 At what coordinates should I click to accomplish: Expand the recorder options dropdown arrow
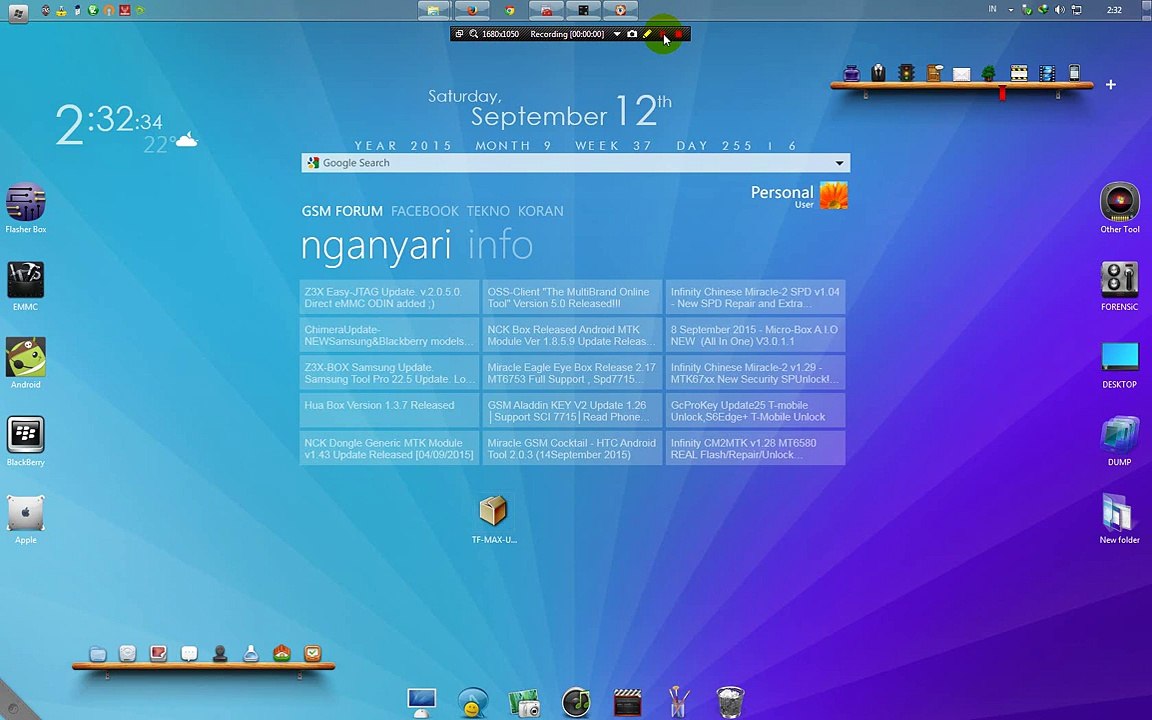[616, 34]
